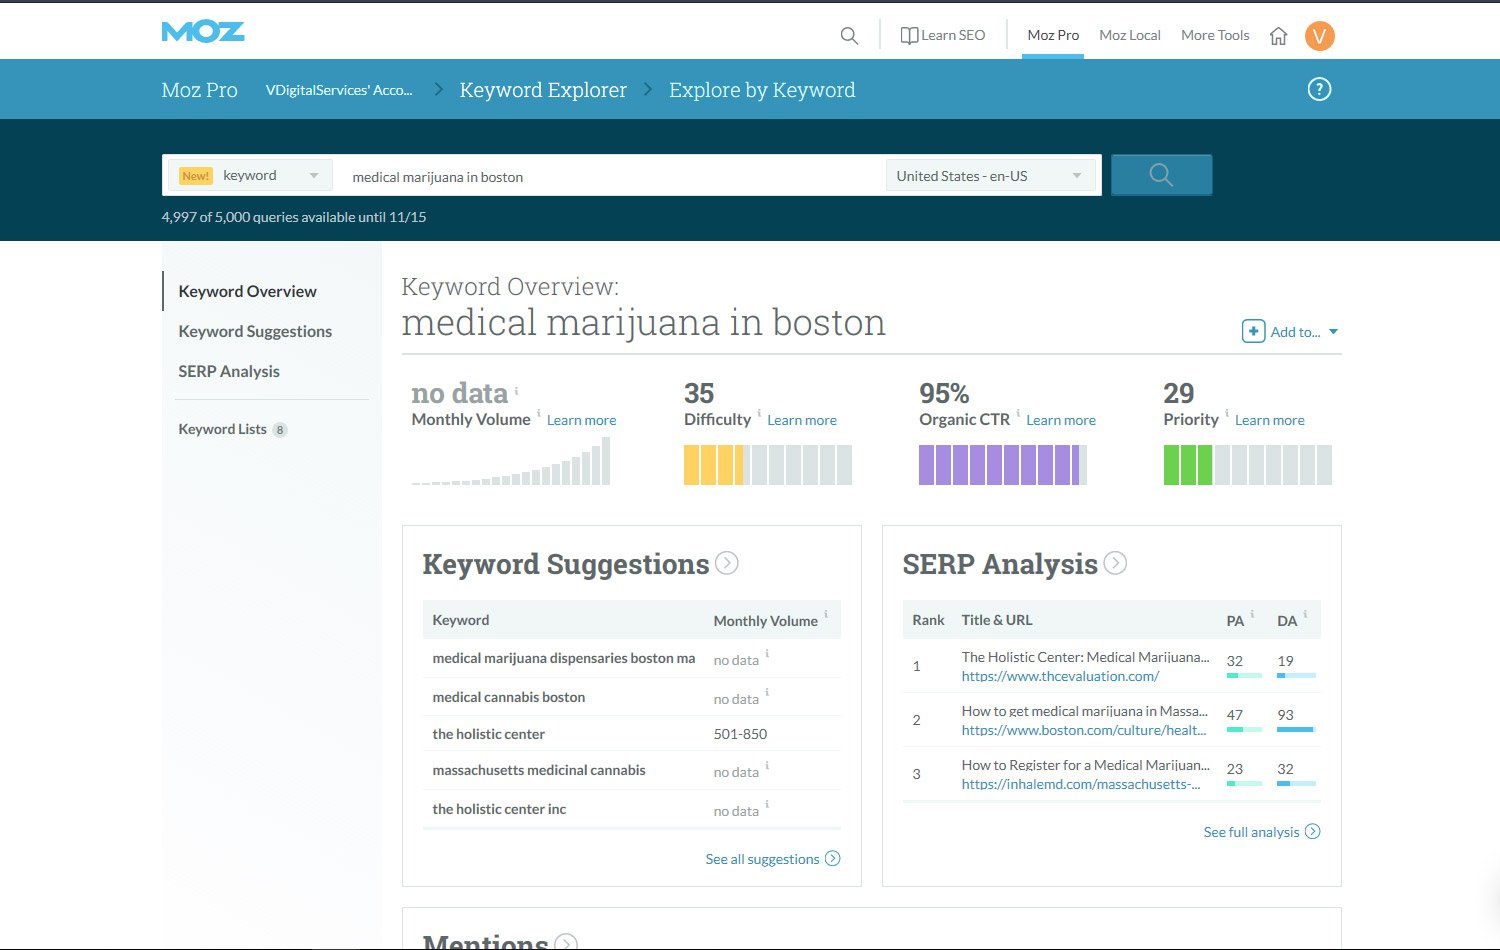1500x950 pixels.
Task: Click the See all suggestions arrow icon
Action: (x=832, y=858)
